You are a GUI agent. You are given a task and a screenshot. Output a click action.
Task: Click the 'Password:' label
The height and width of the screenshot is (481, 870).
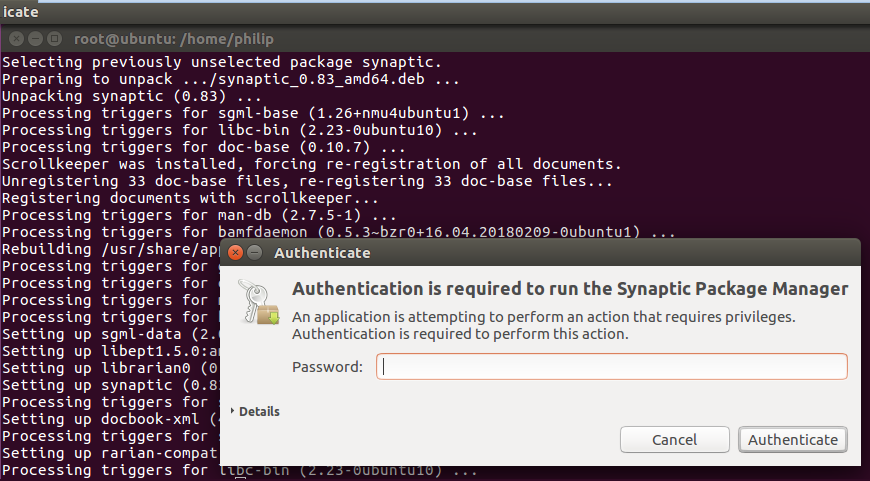(327, 367)
